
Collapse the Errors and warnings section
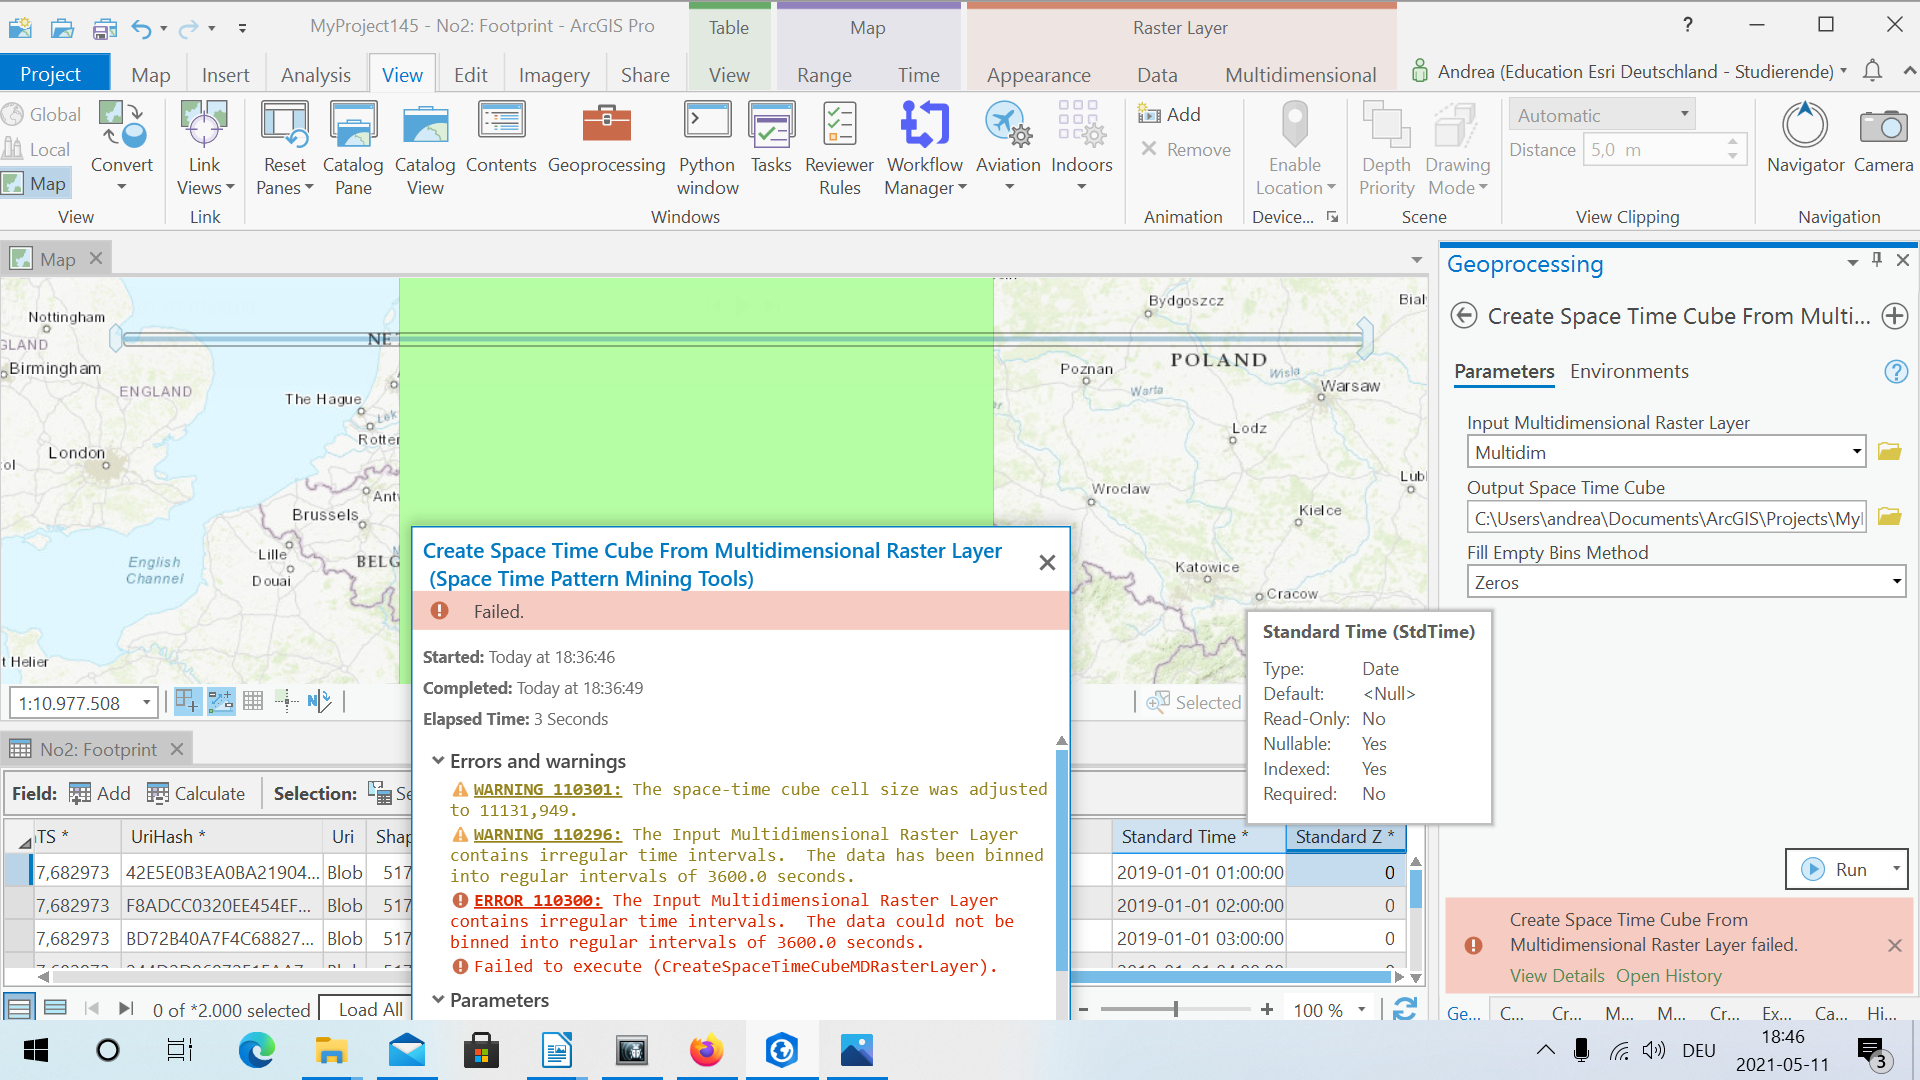pos(438,761)
